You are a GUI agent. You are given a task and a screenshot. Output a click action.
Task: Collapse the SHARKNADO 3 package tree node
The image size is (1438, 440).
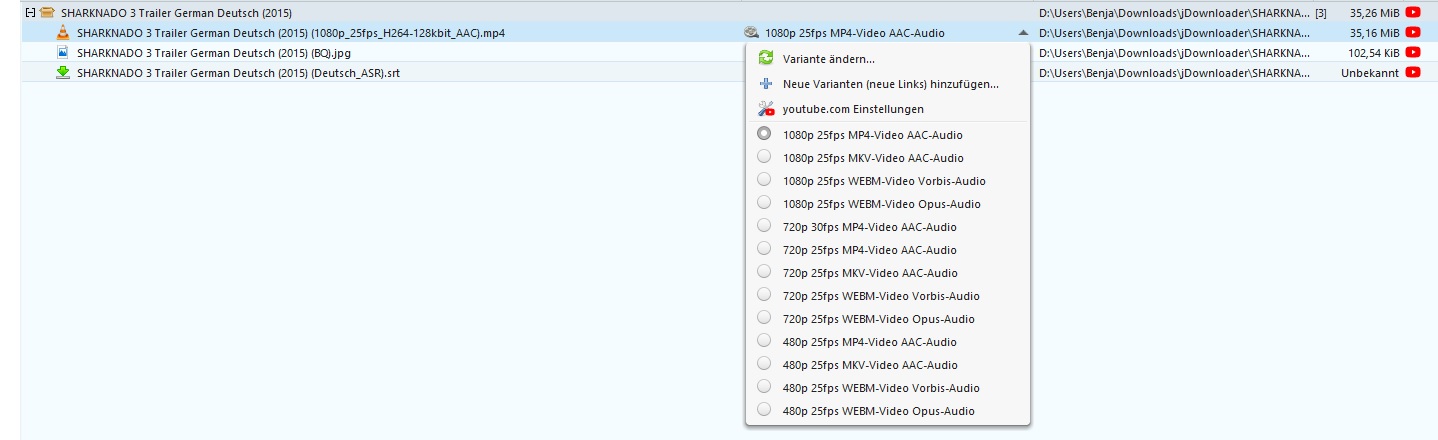coord(30,13)
